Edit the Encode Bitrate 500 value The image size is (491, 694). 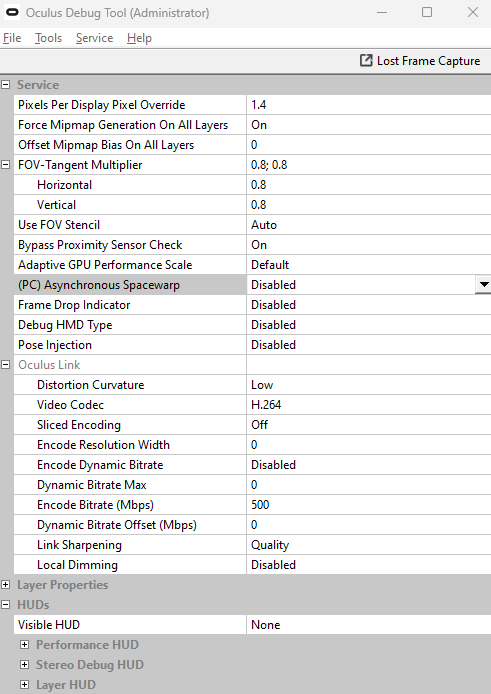coord(369,505)
